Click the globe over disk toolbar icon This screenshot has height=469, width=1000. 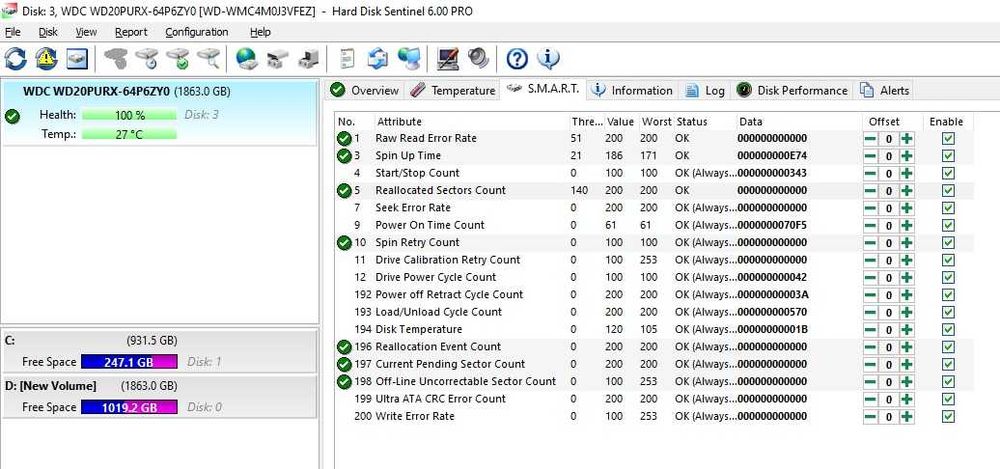point(246,59)
